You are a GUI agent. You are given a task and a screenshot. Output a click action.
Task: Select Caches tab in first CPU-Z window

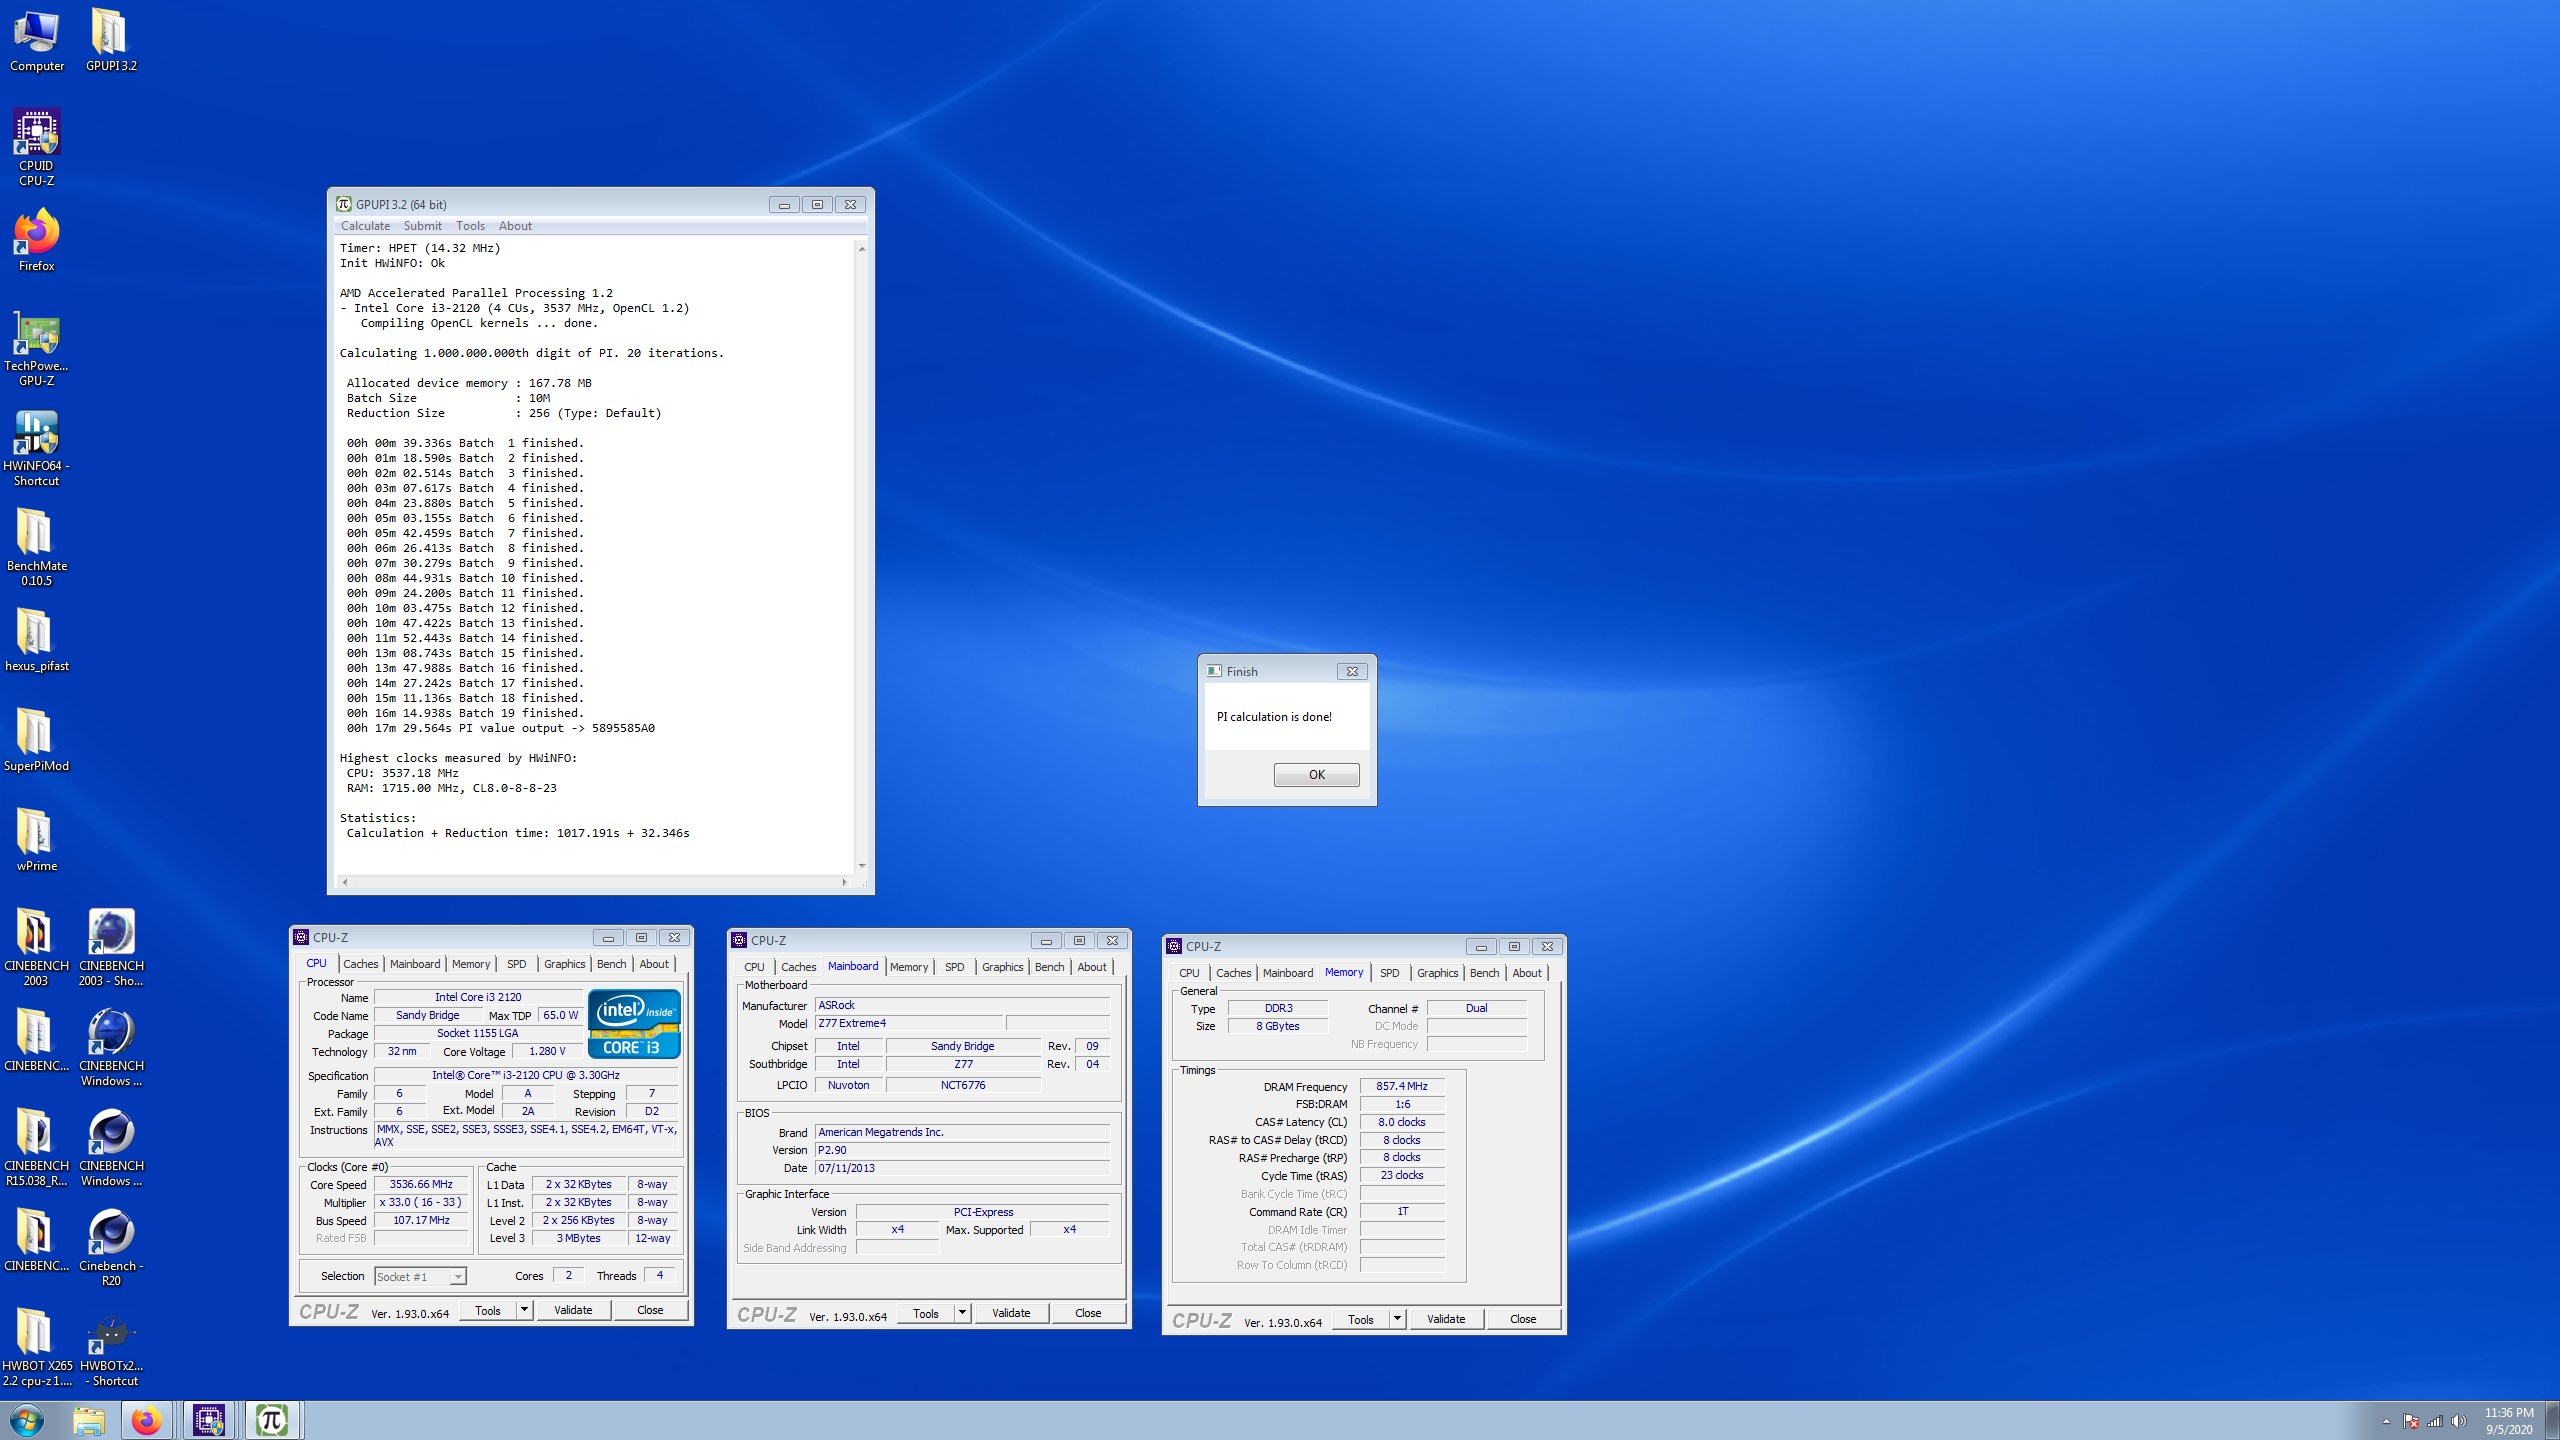pos(360,964)
